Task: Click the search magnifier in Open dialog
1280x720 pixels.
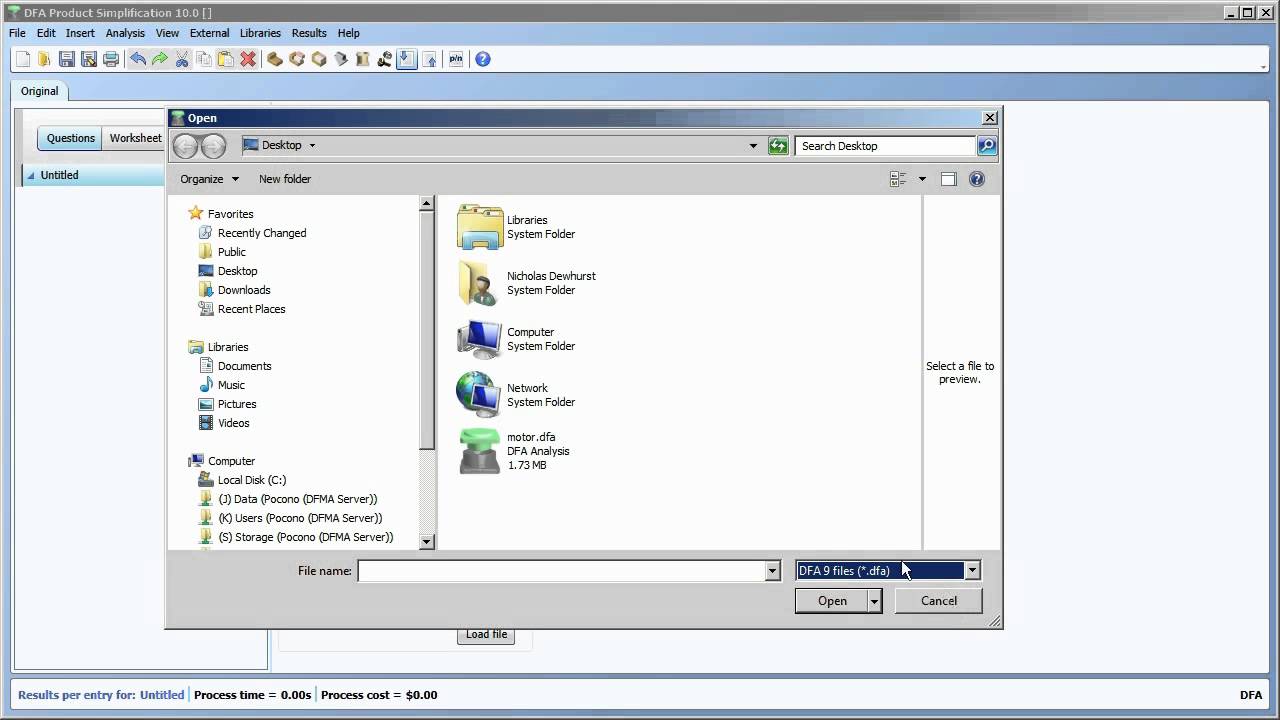Action: tap(986, 146)
